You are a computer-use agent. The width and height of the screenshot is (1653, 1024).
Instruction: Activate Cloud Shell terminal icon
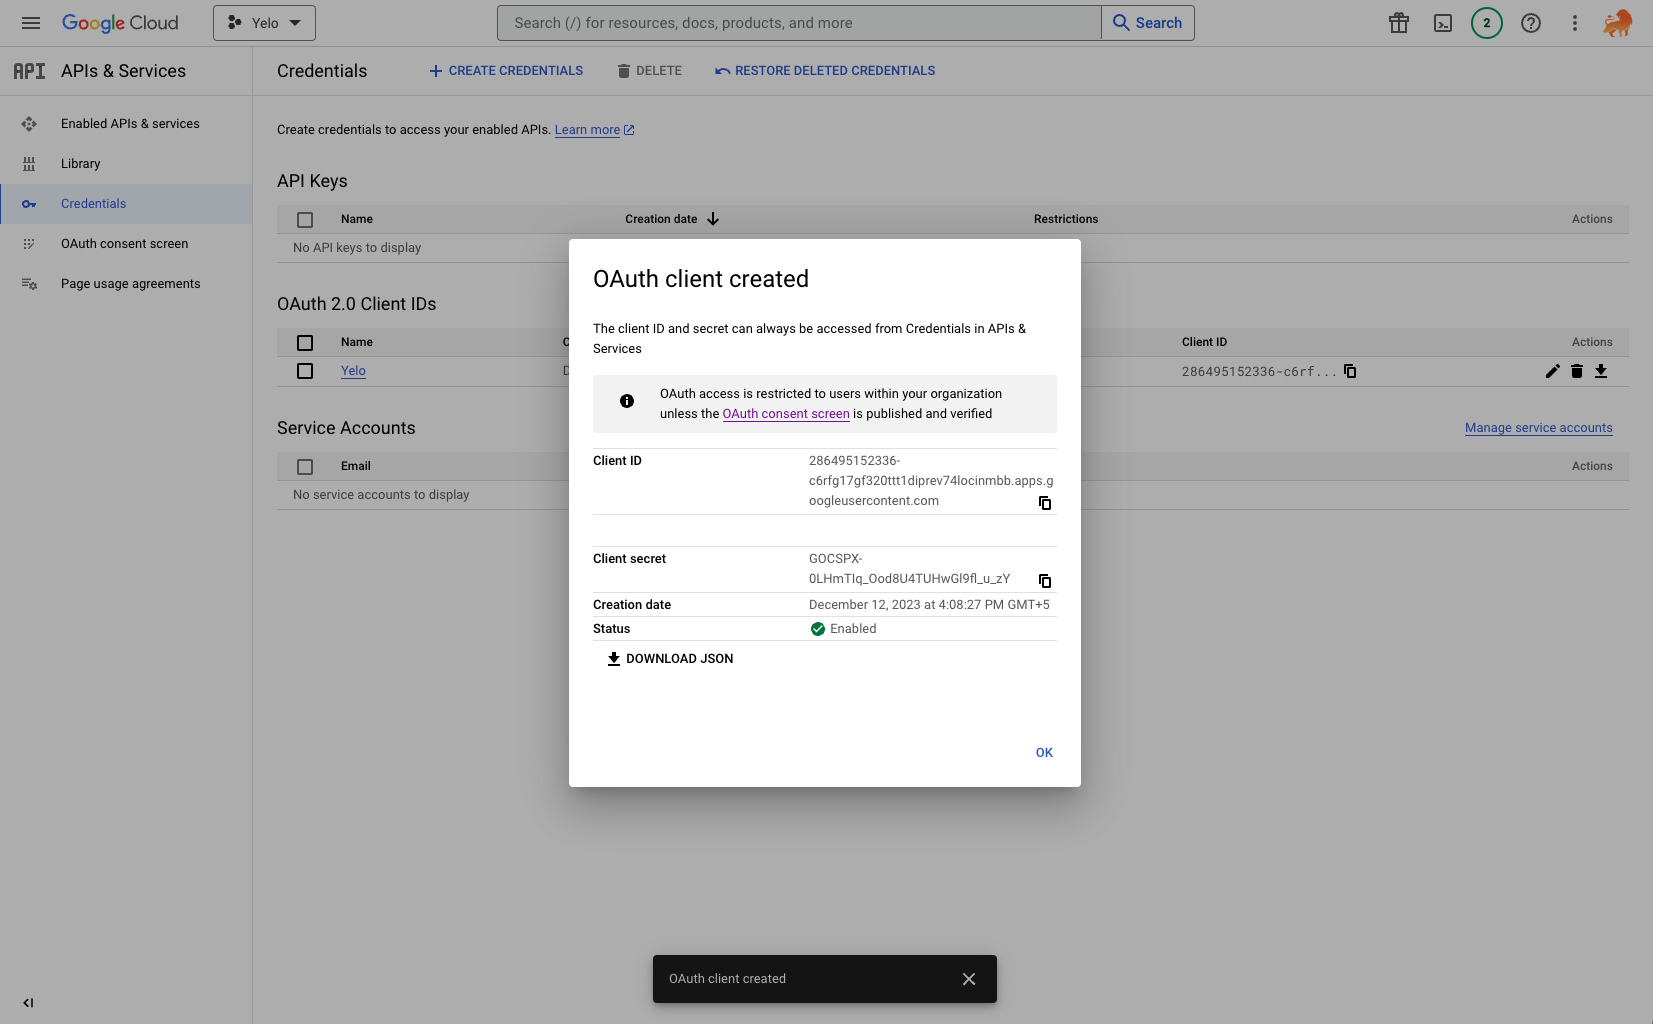point(1443,23)
